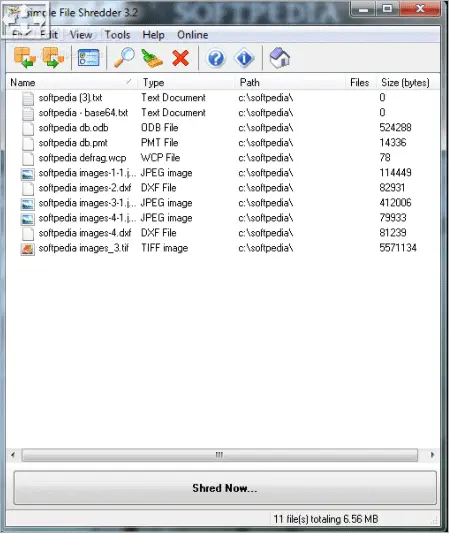
Task: Click the magnifying glass search icon
Action: coord(124,58)
